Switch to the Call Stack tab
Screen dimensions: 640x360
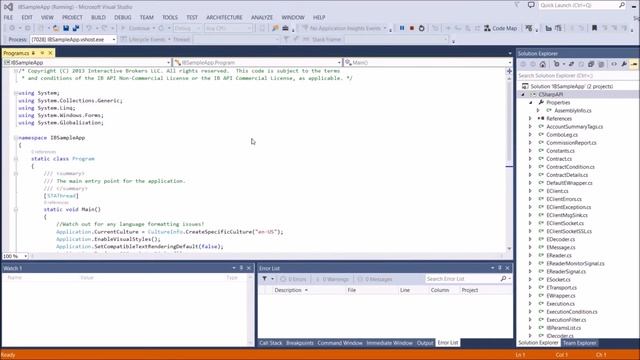(x=271, y=343)
